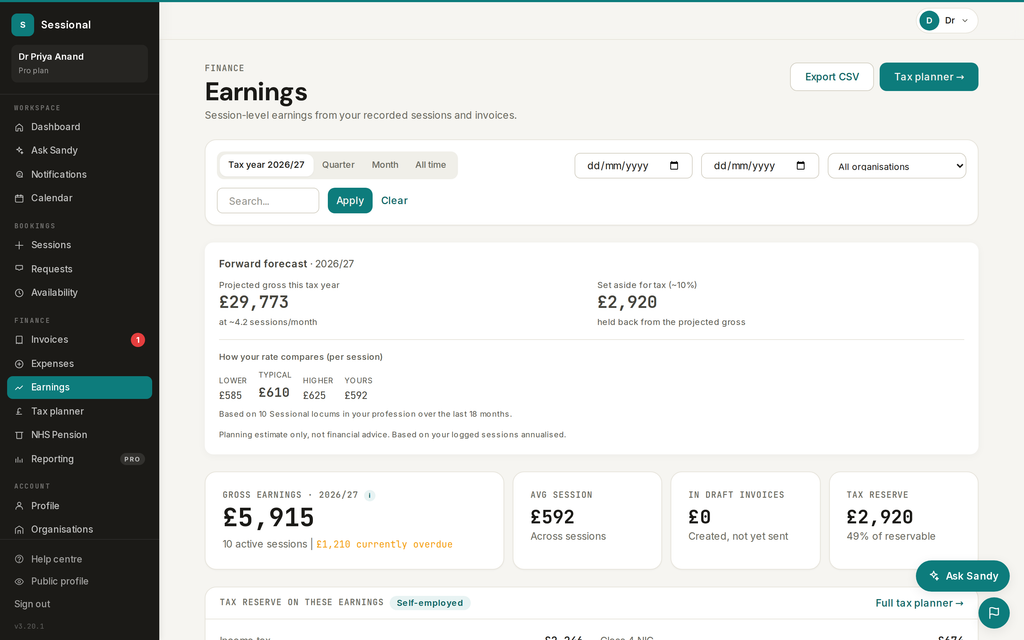Click the Notifications bell icon
Image resolution: width=1024 pixels, height=640 pixels.
pos(19,174)
